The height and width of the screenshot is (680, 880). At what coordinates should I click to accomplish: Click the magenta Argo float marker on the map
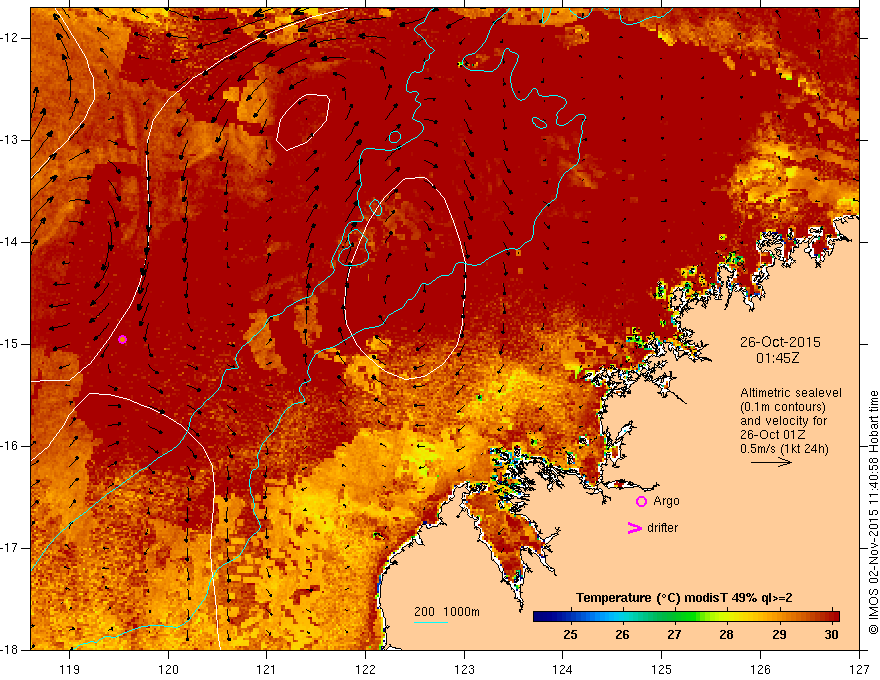coord(122,339)
